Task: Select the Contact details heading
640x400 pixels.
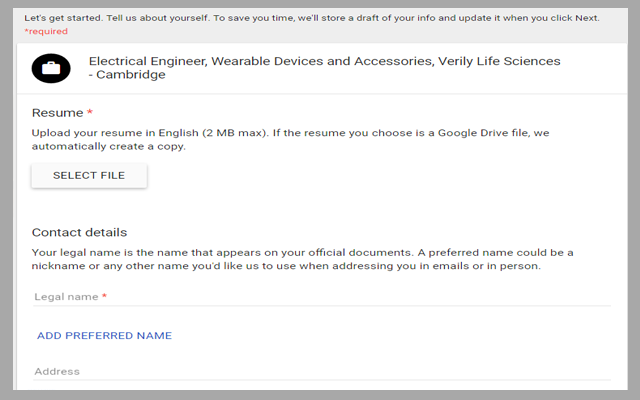Action: coord(79,232)
